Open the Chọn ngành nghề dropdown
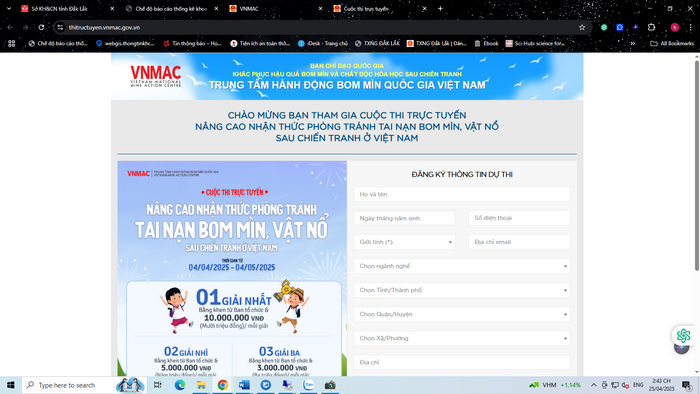 (x=462, y=266)
